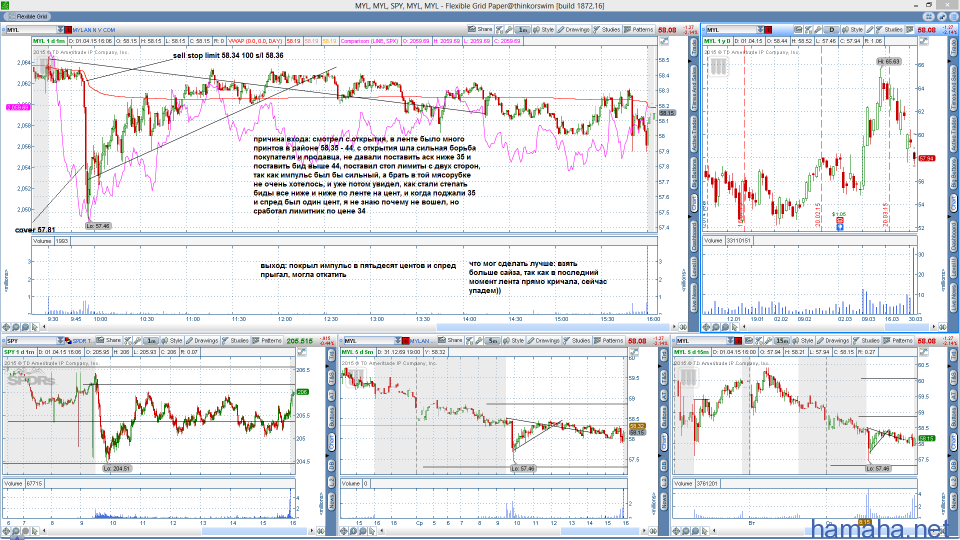Click Share button in SPY chart
Screen dimensions: 960x540
[110, 340]
